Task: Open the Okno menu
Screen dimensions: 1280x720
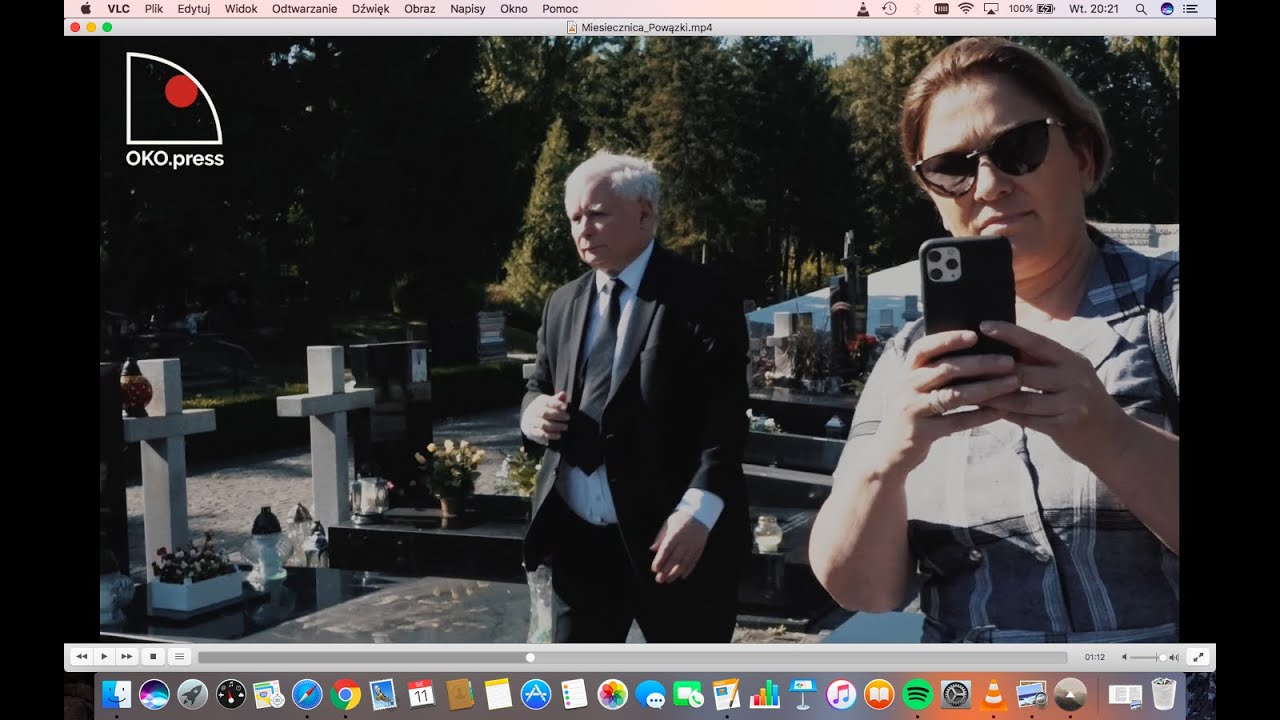Action: tap(514, 8)
